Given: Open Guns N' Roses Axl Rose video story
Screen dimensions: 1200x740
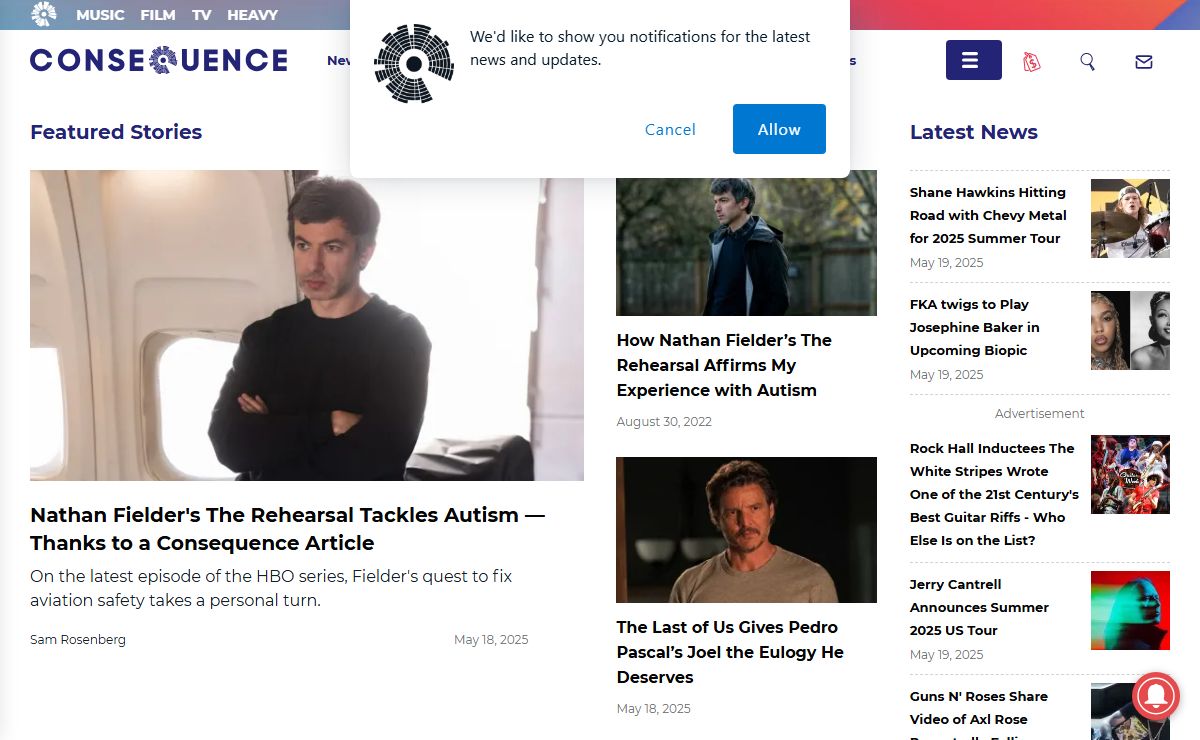Looking at the screenshot, I should pos(978,716).
